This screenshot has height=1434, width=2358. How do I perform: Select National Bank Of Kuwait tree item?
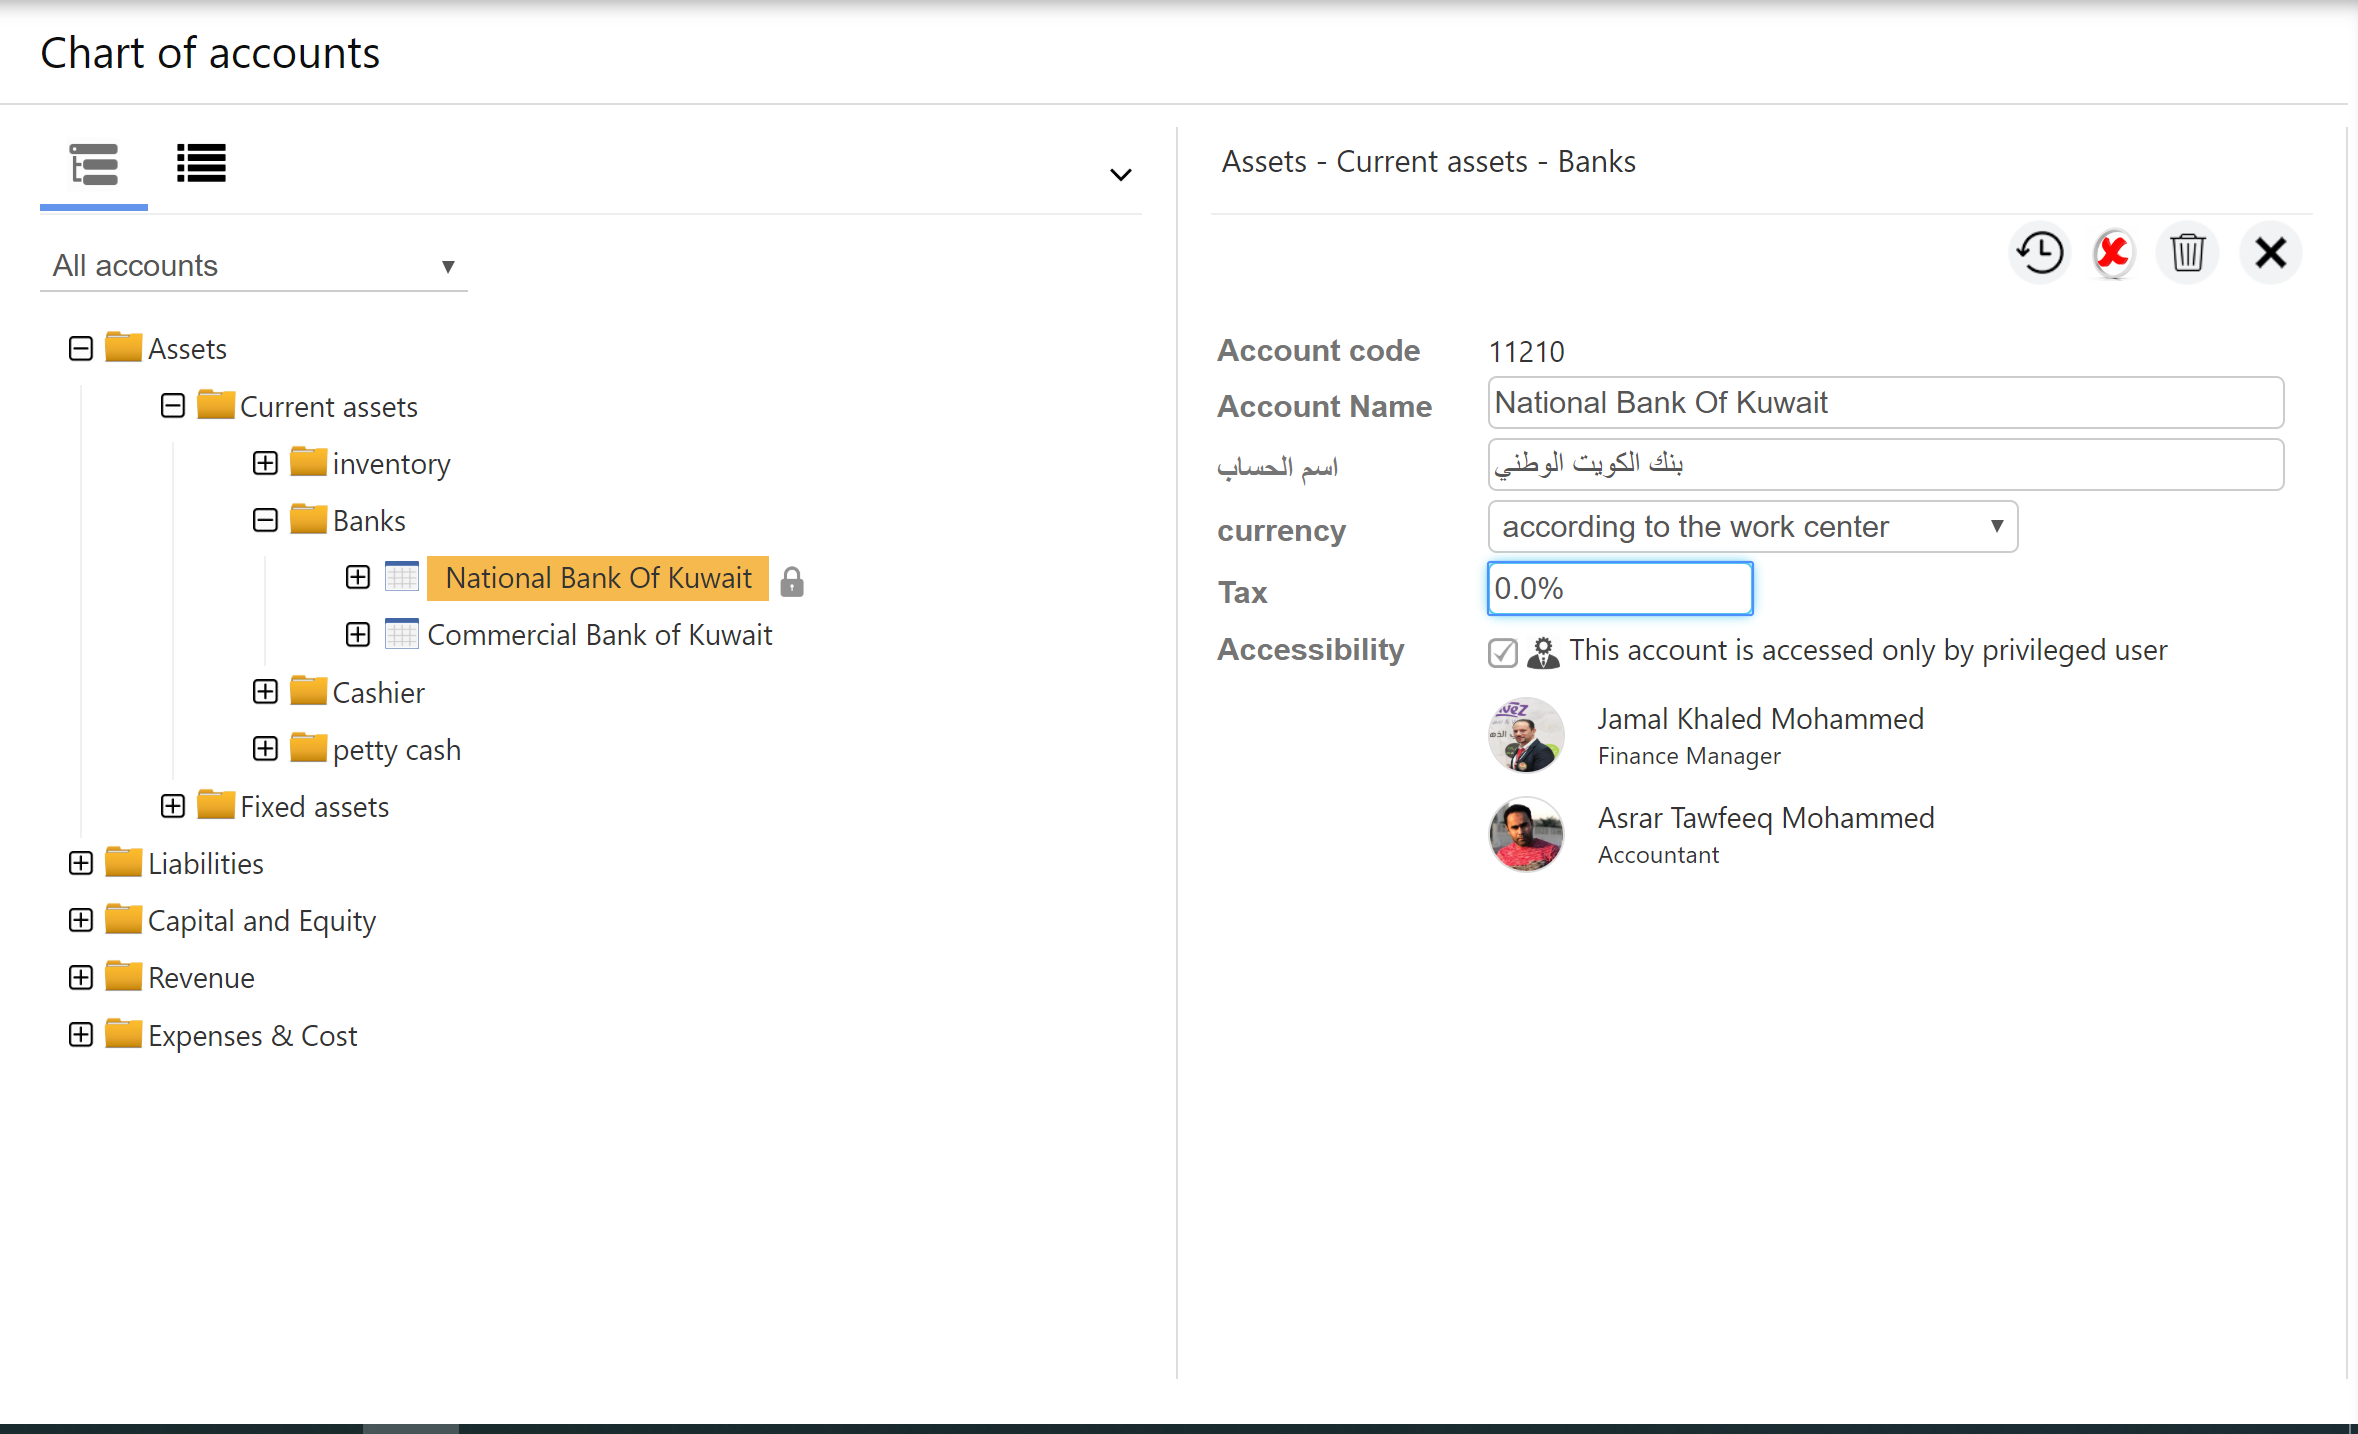[598, 578]
